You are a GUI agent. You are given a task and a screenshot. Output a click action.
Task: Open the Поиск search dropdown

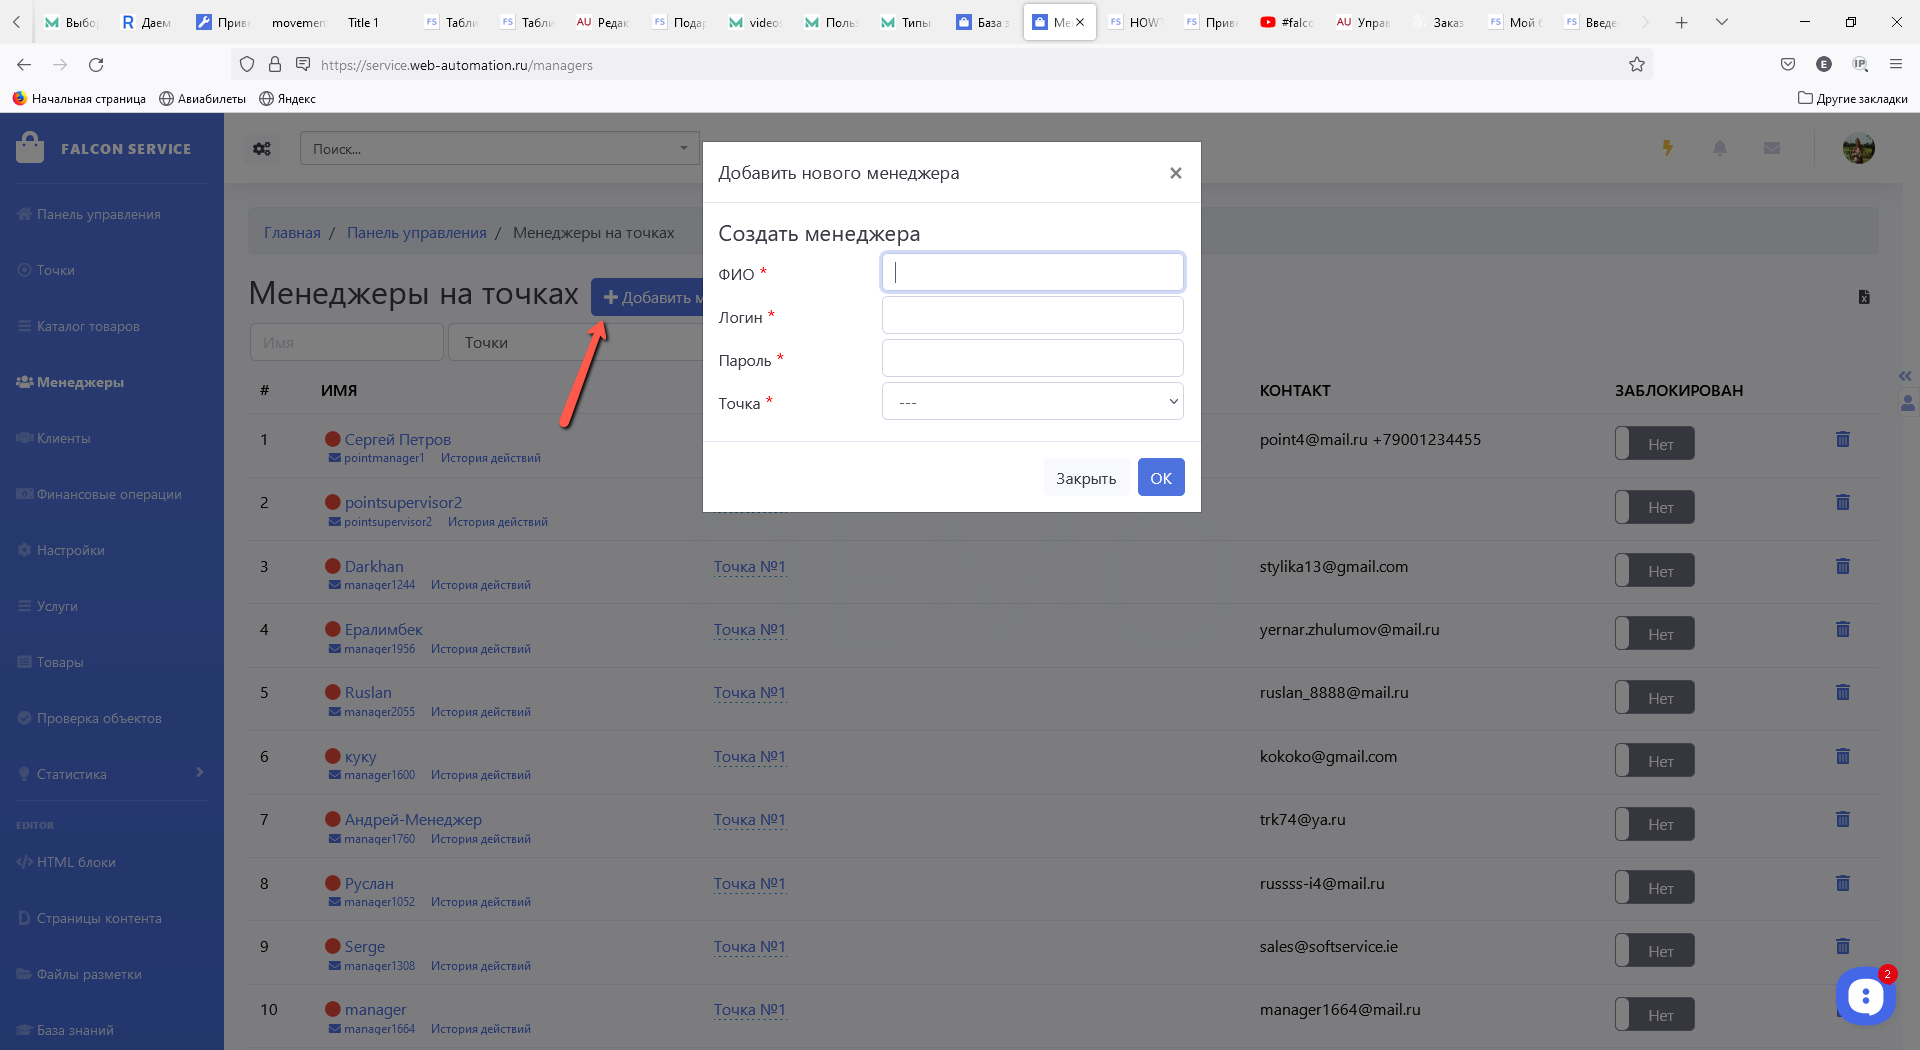click(498, 149)
